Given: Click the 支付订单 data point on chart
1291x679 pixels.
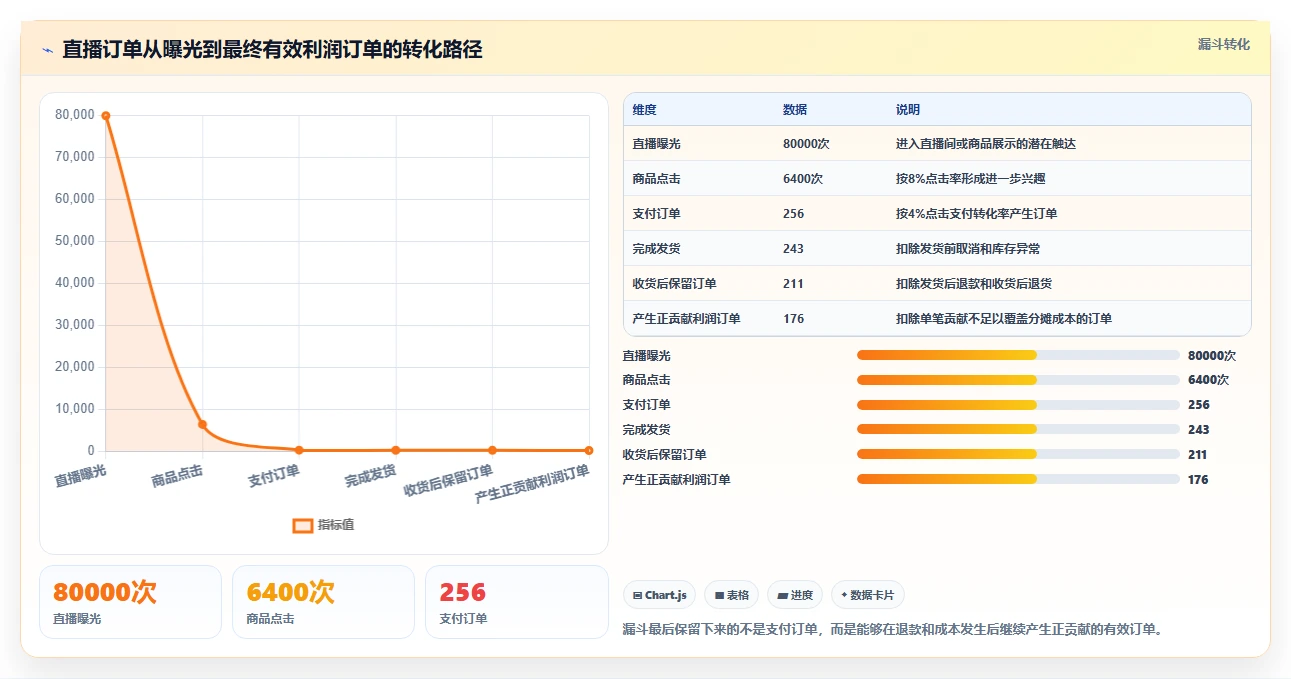Looking at the screenshot, I should pos(299,450).
